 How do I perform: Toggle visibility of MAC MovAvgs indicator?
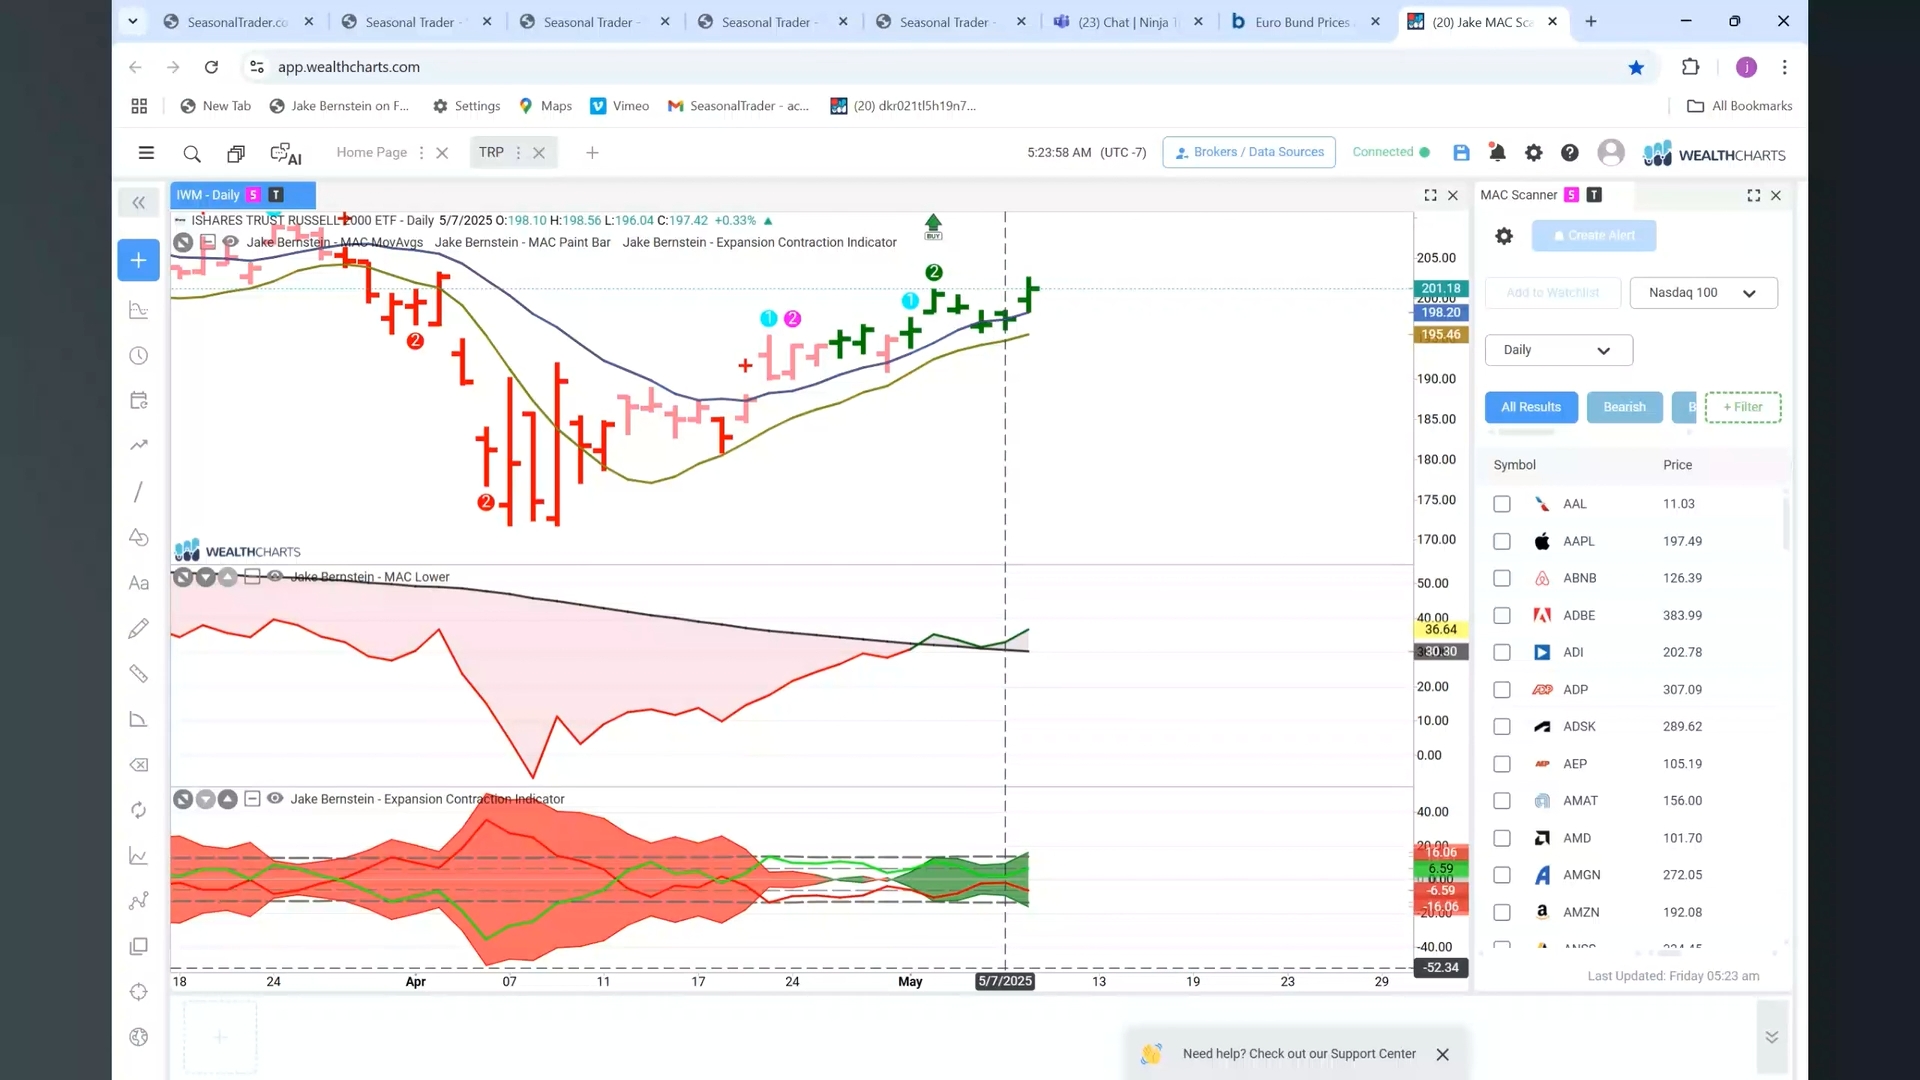[230, 242]
